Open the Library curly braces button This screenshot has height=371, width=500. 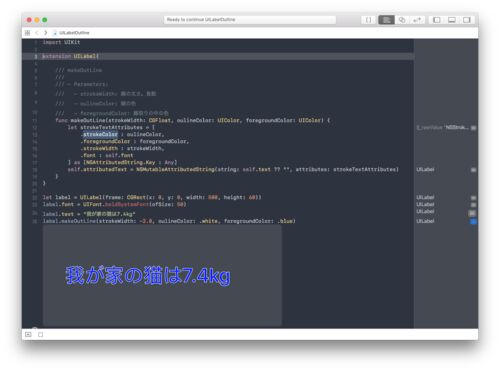point(368,20)
